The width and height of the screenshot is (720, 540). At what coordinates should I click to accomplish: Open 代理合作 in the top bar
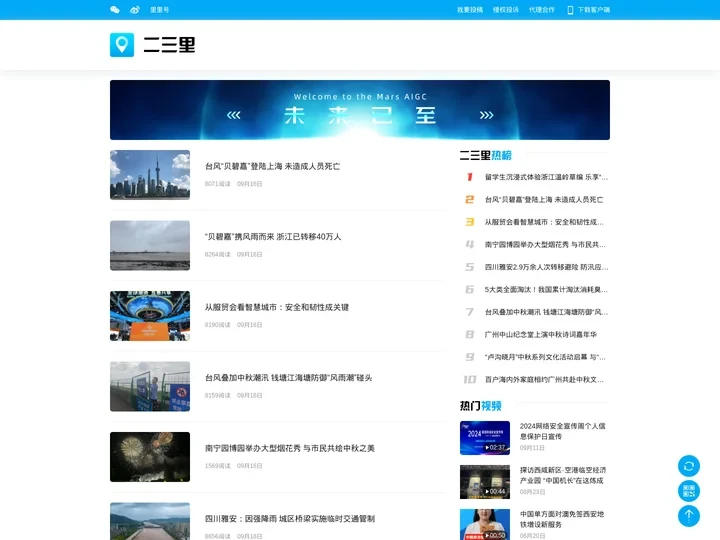click(542, 10)
